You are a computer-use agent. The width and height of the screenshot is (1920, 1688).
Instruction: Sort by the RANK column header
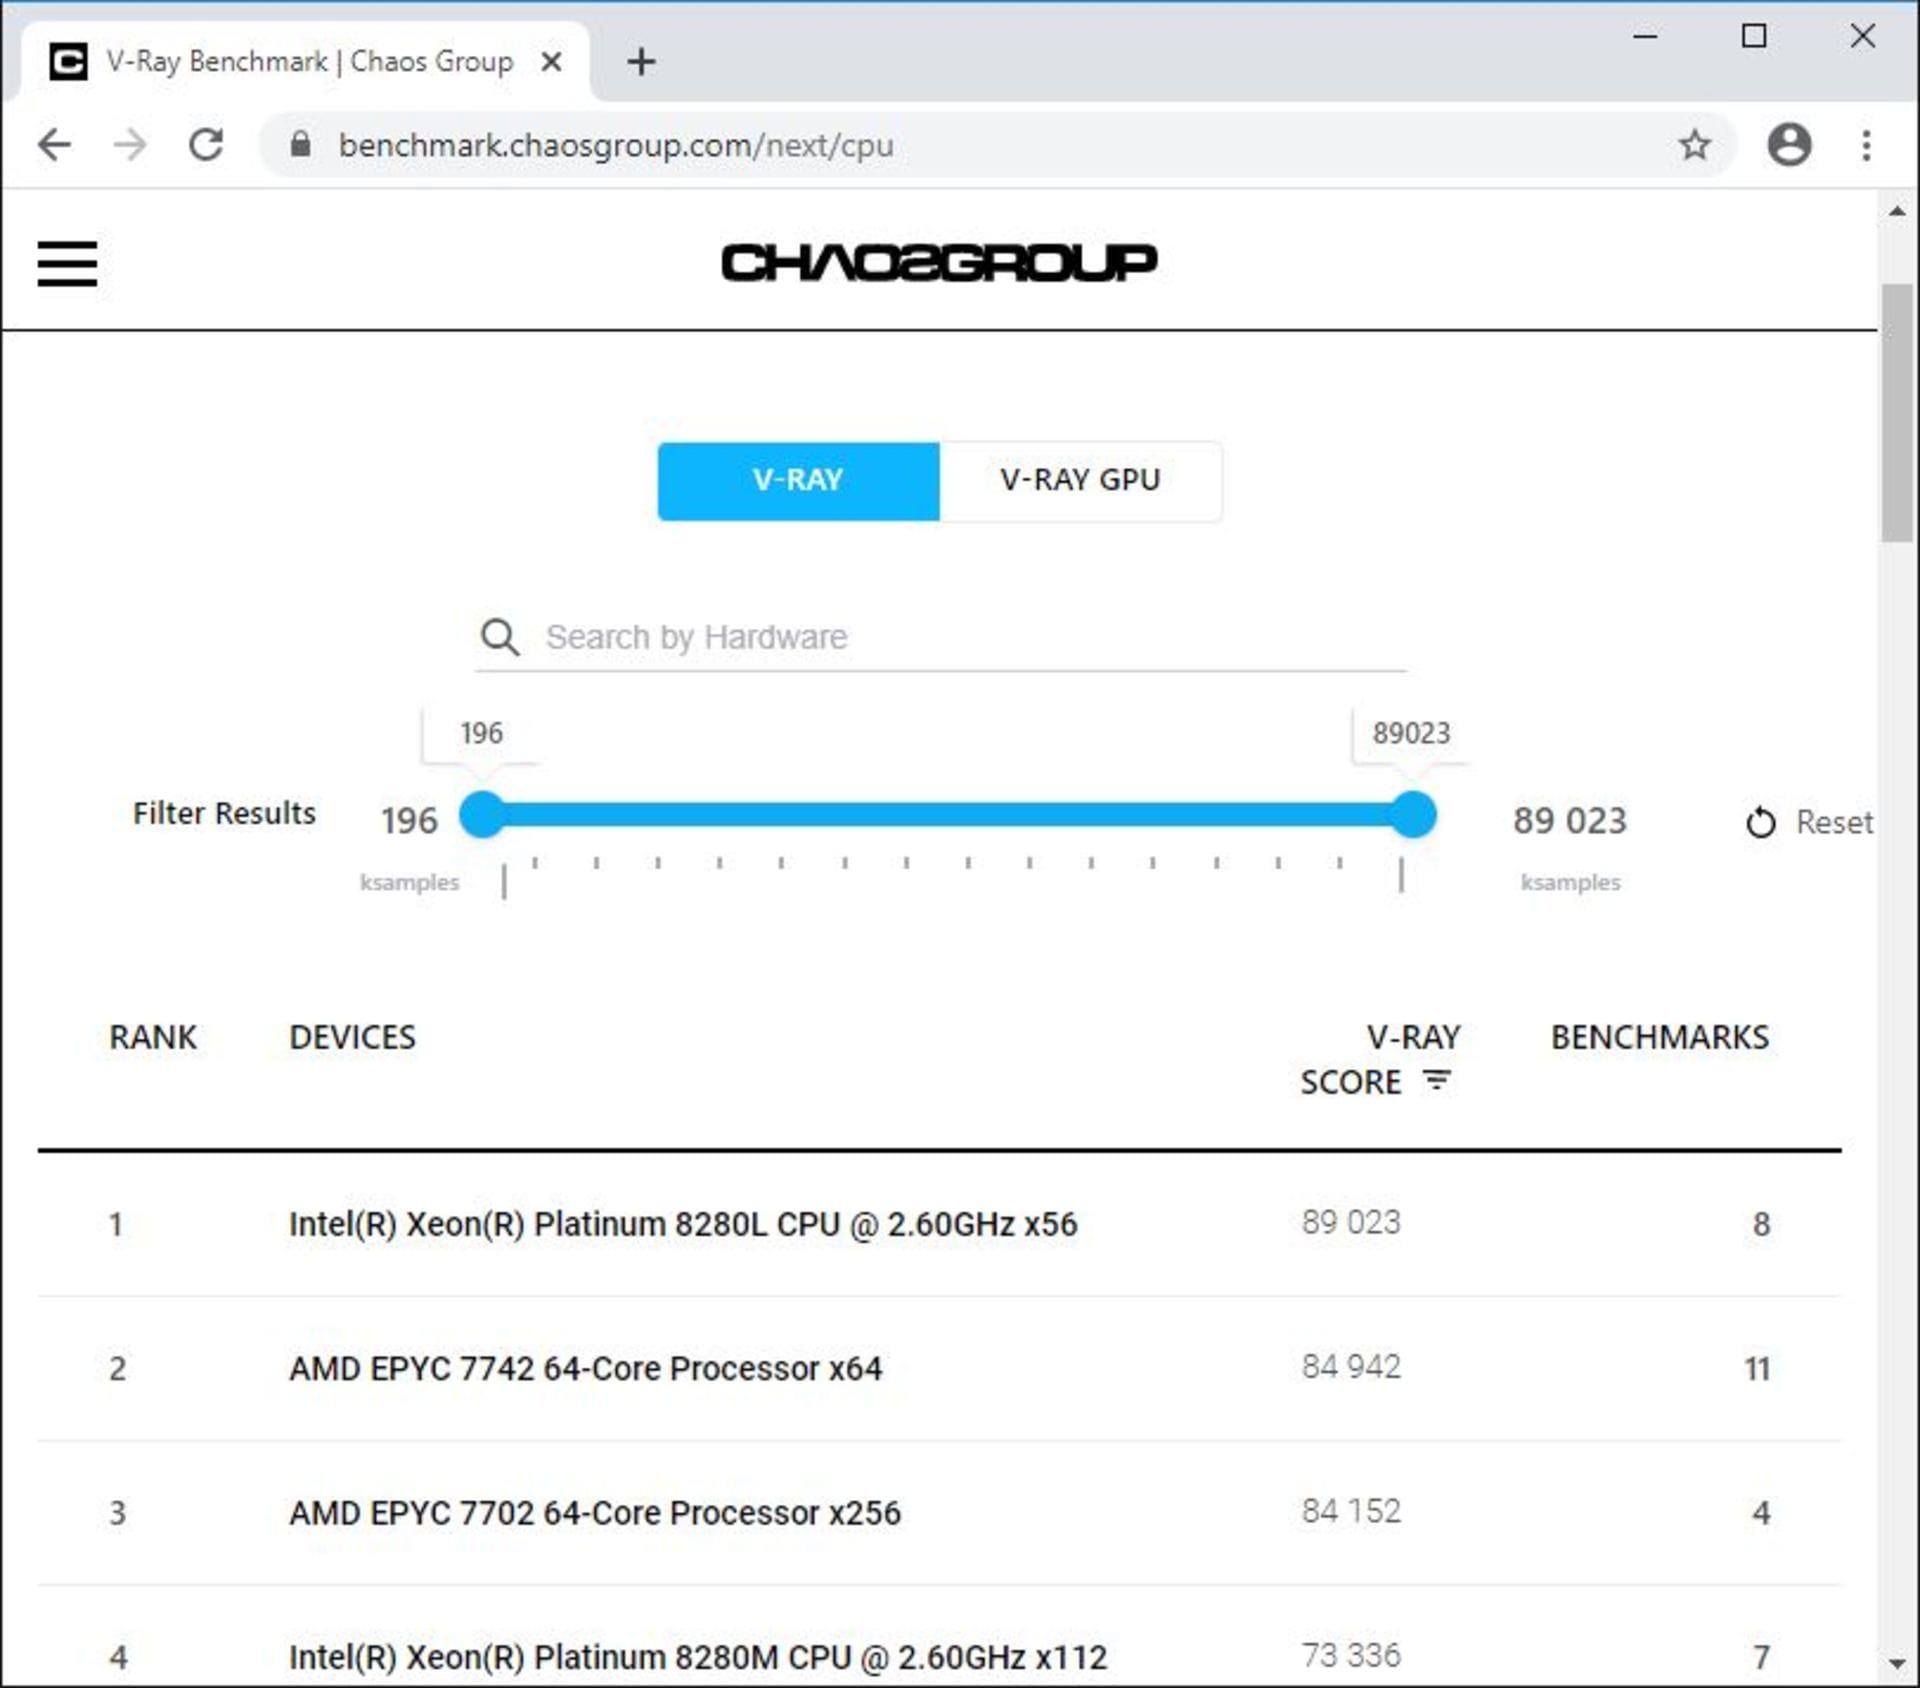click(153, 1037)
